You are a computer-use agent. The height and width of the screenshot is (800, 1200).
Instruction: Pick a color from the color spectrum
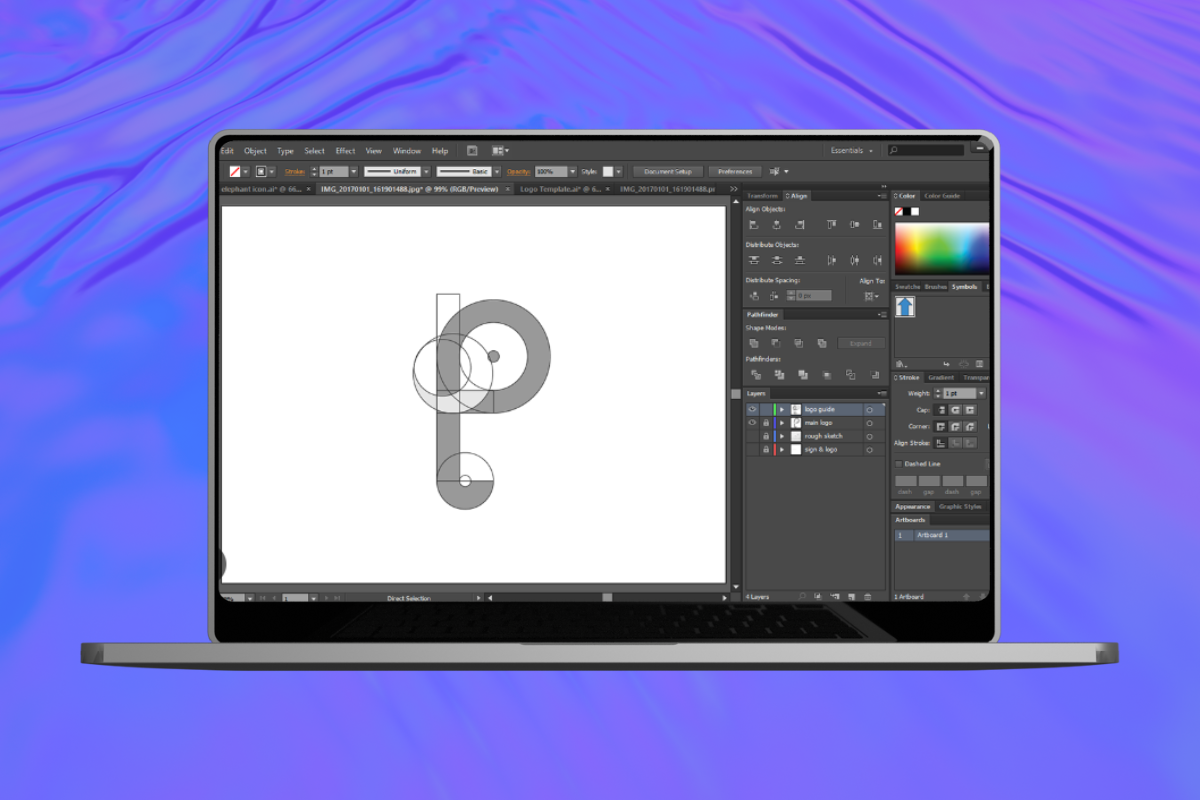[x=941, y=247]
